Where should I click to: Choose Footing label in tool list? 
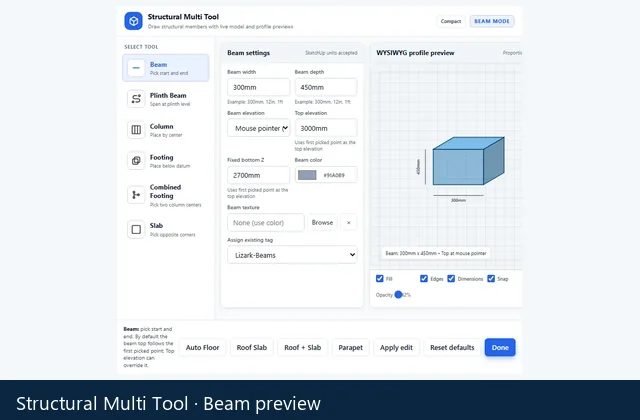pyautogui.click(x=161, y=158)
